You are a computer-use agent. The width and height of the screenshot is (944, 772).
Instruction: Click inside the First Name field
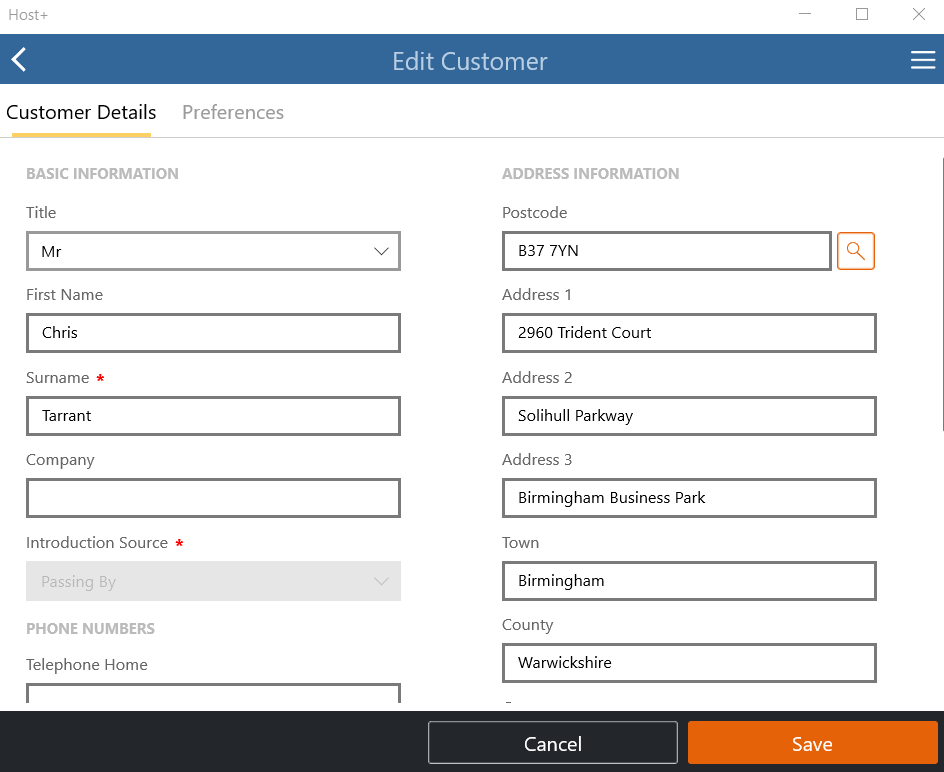tap(213, 333)
